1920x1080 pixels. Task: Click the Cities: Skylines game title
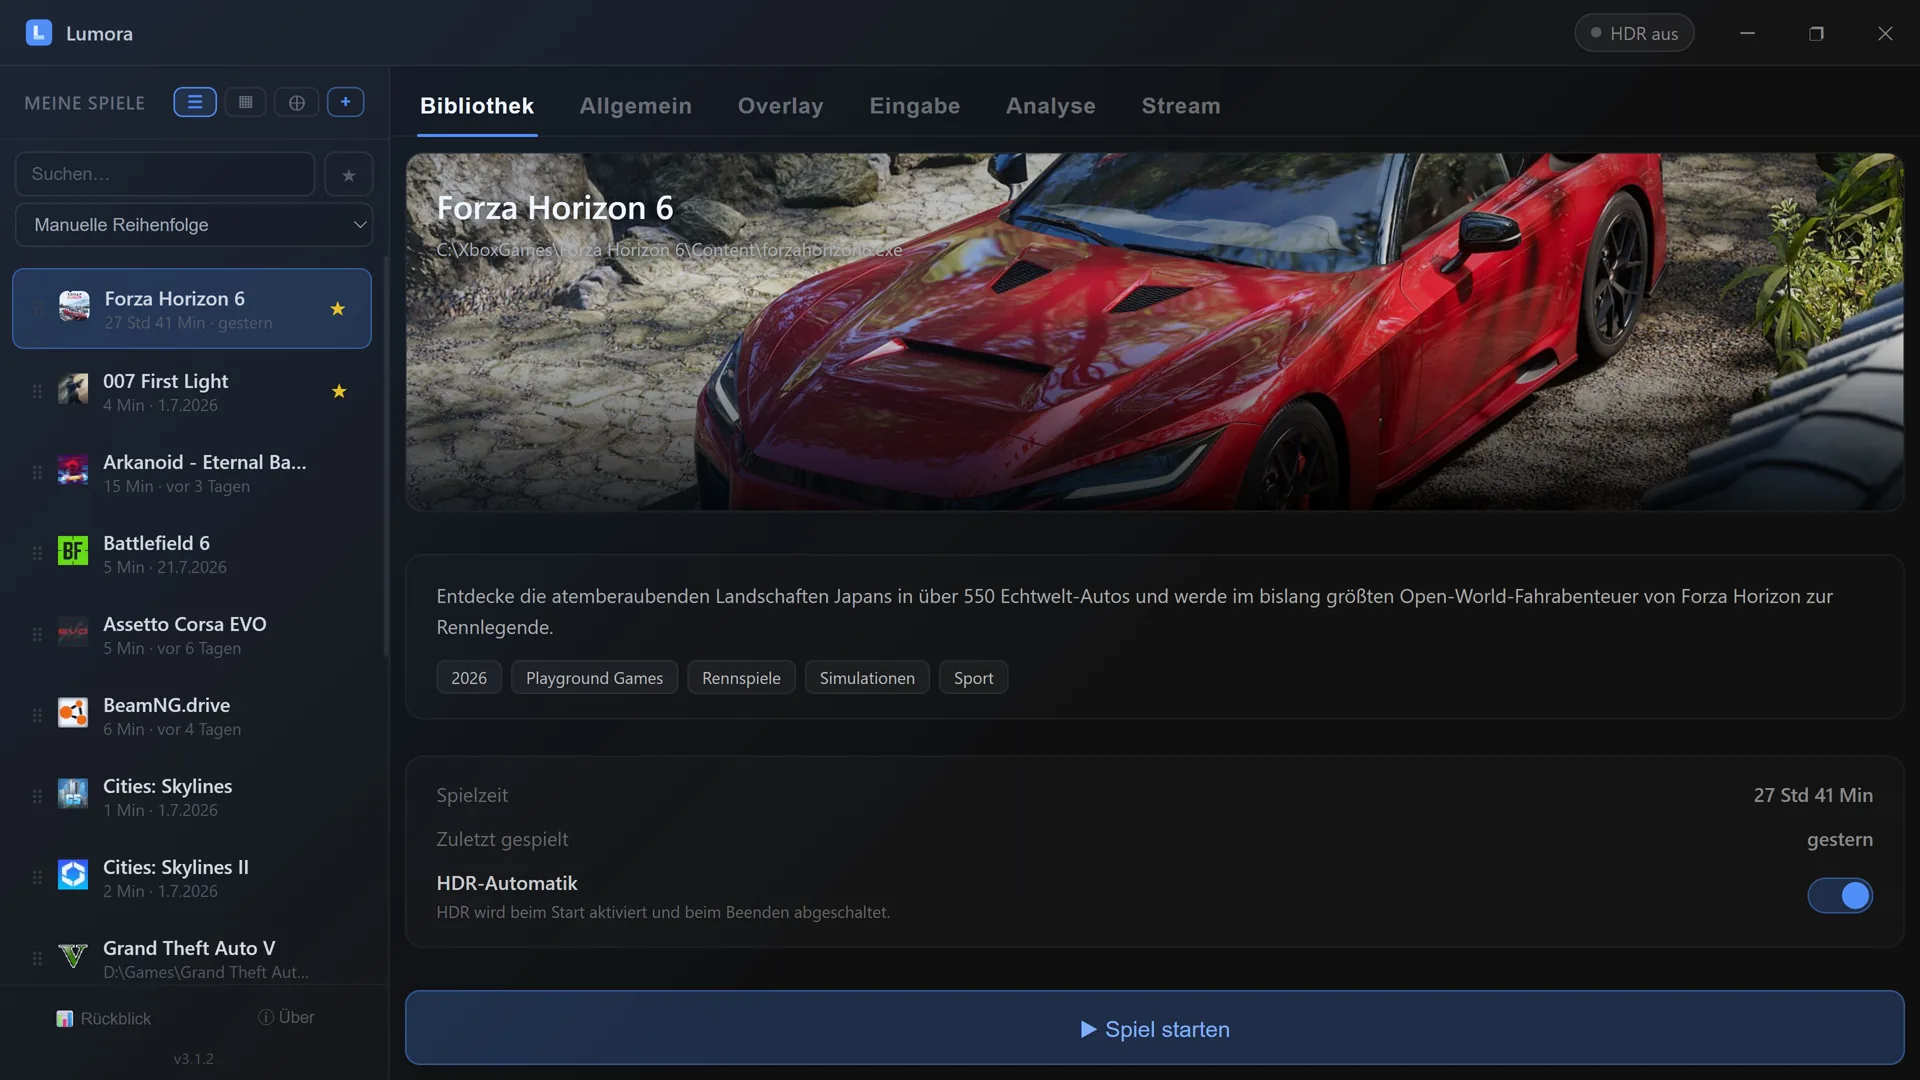[167, 786]
